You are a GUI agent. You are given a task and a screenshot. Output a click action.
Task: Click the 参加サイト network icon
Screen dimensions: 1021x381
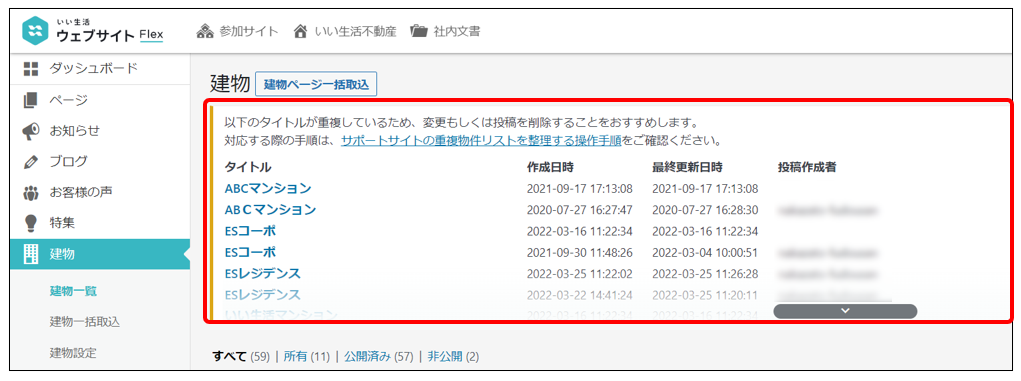(204, 31)
